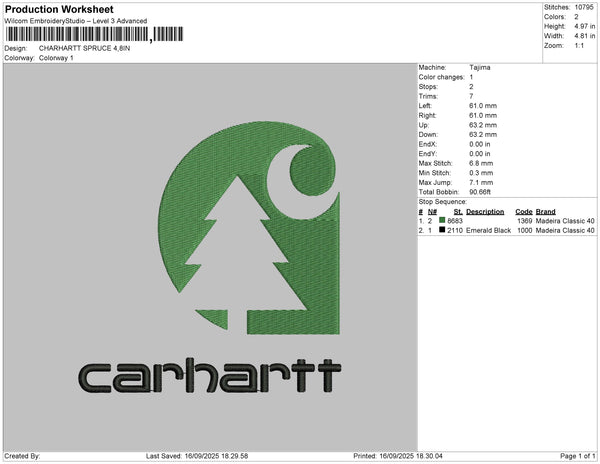Viewport: 600px width, 464px height.
Task: Click the Colors value '2'
Action: [576, 17]
